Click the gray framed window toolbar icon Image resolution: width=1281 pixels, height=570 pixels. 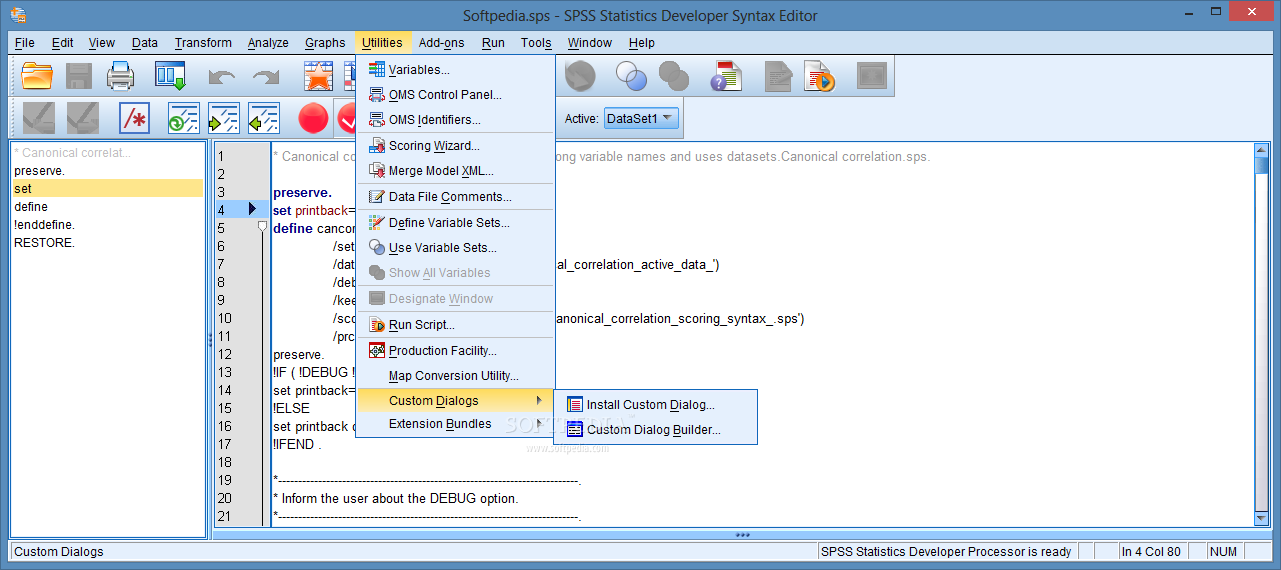click(x=872, y=76)
